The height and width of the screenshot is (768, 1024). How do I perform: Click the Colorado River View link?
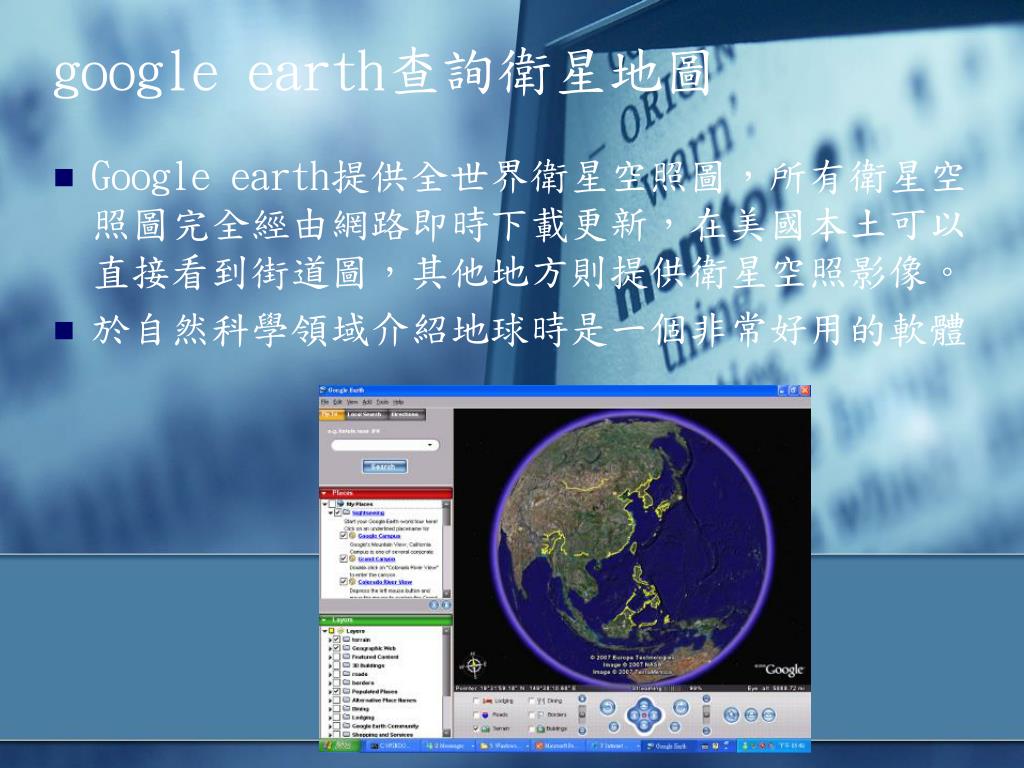click(x=385, y=582)
